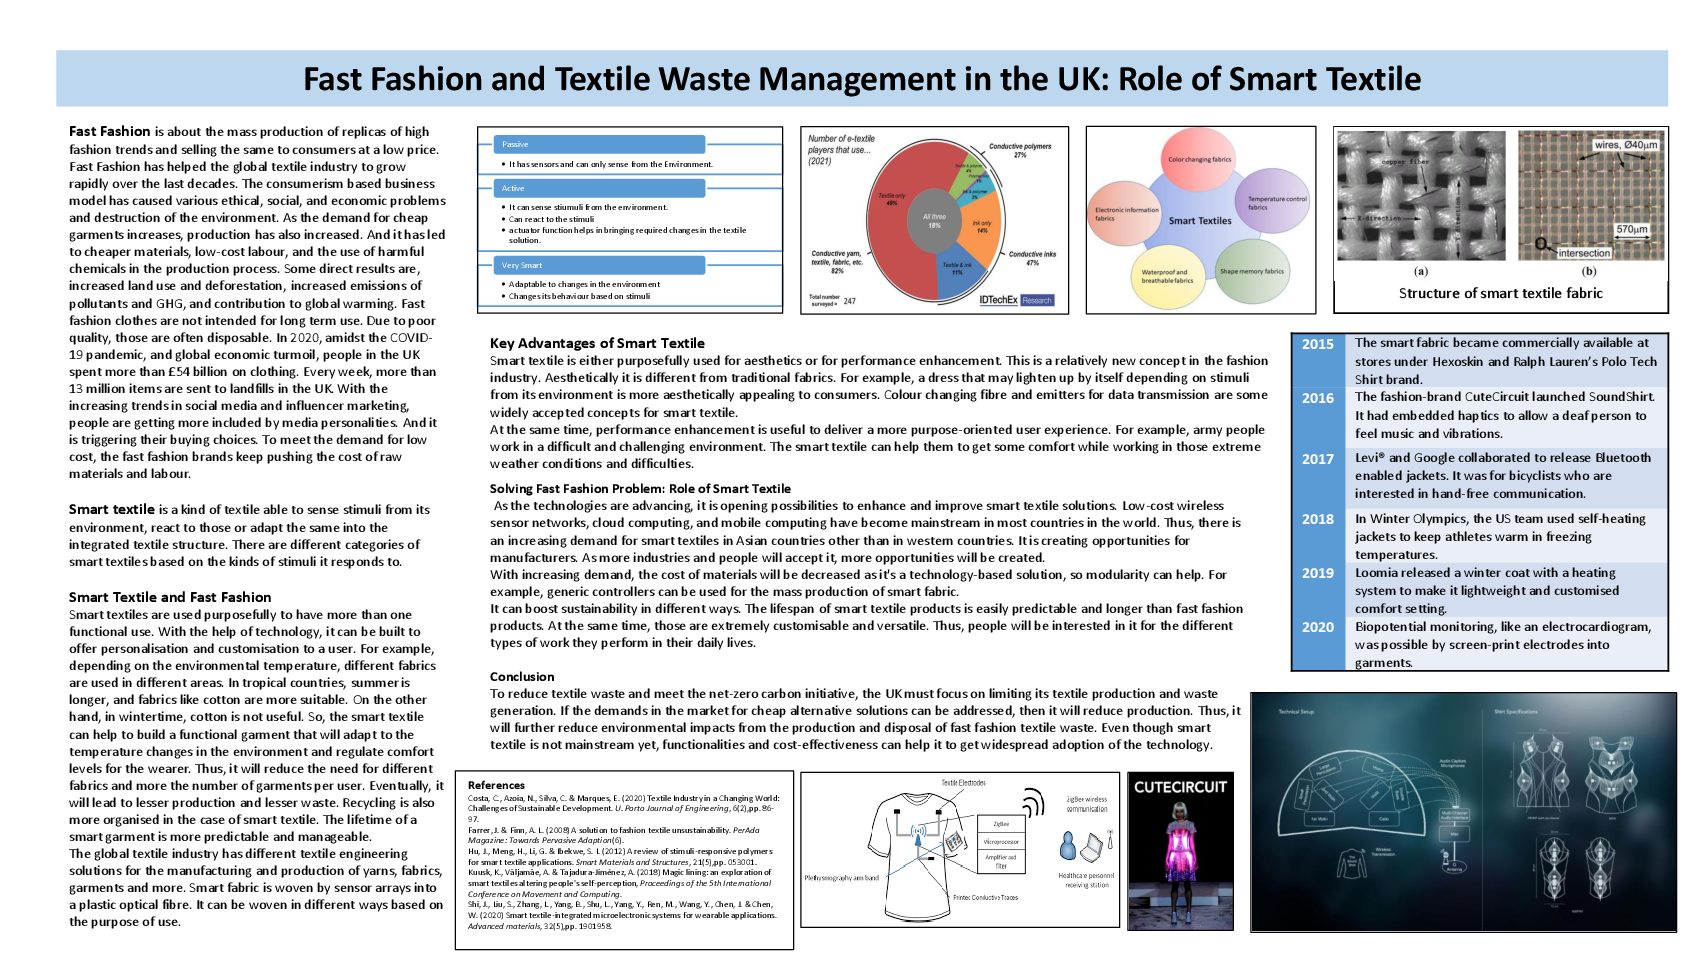1707x960 pixels.
Task: Select the Winter Olympics self-heating jackets entry
Action: (1501, 536)
